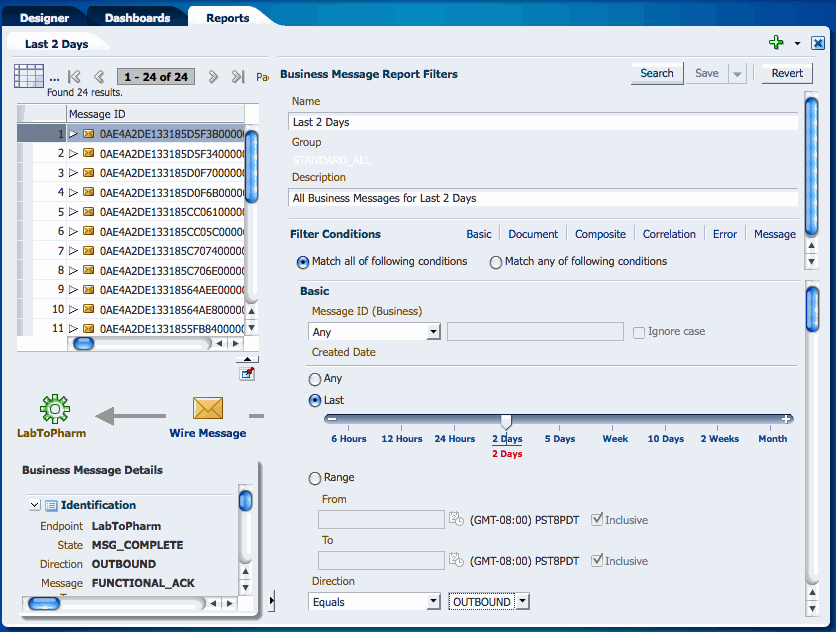Set slider to 5 Days label
Viewport: 836px width, 632px height.
560,438
